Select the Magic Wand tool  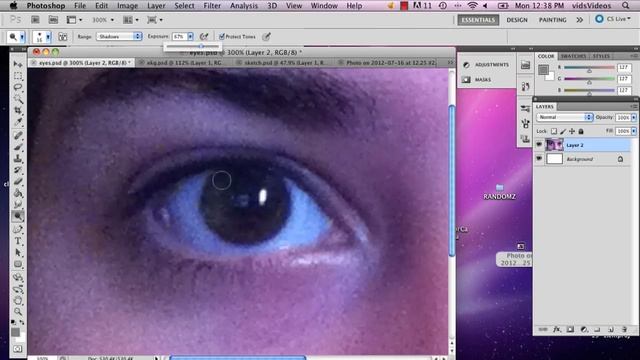tap(18, 99)
